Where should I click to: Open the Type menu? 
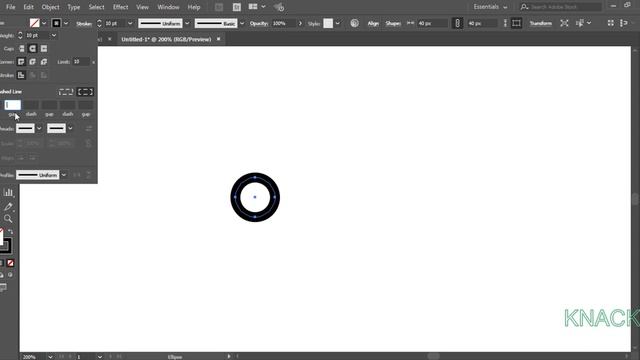point(74,7)
